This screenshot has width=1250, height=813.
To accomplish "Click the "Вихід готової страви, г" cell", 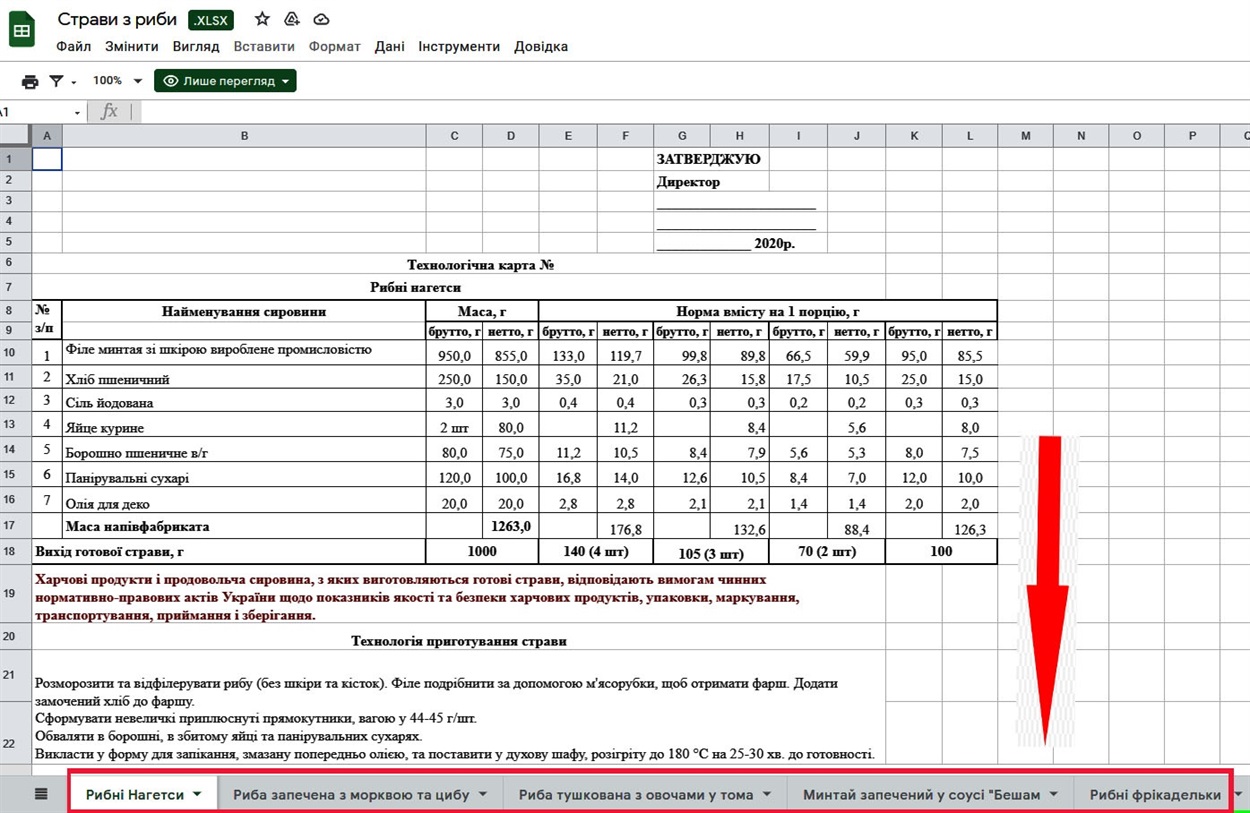I will click(229, 551).
